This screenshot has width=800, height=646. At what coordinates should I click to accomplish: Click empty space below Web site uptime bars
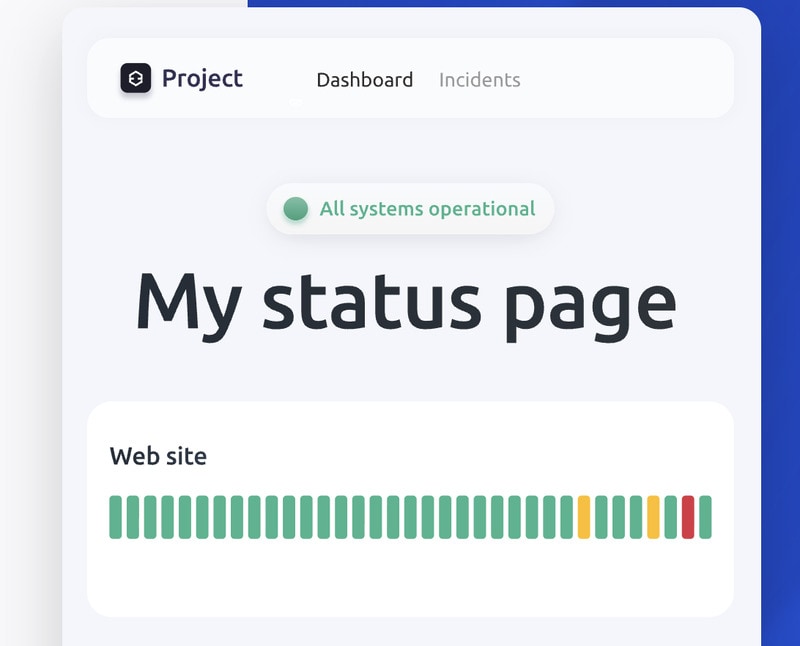pyautogui.click(x=410, y=580)
